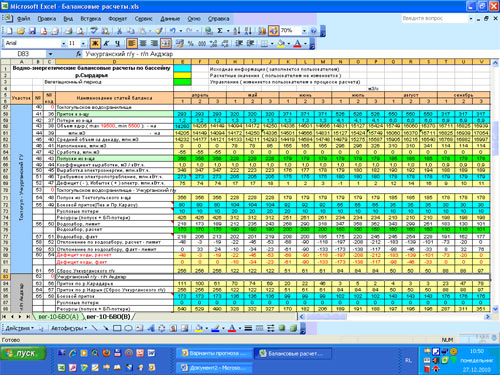Click Increase Decimal icon
The width and height of the screenshot is (500, 375).
click(213, 43)
